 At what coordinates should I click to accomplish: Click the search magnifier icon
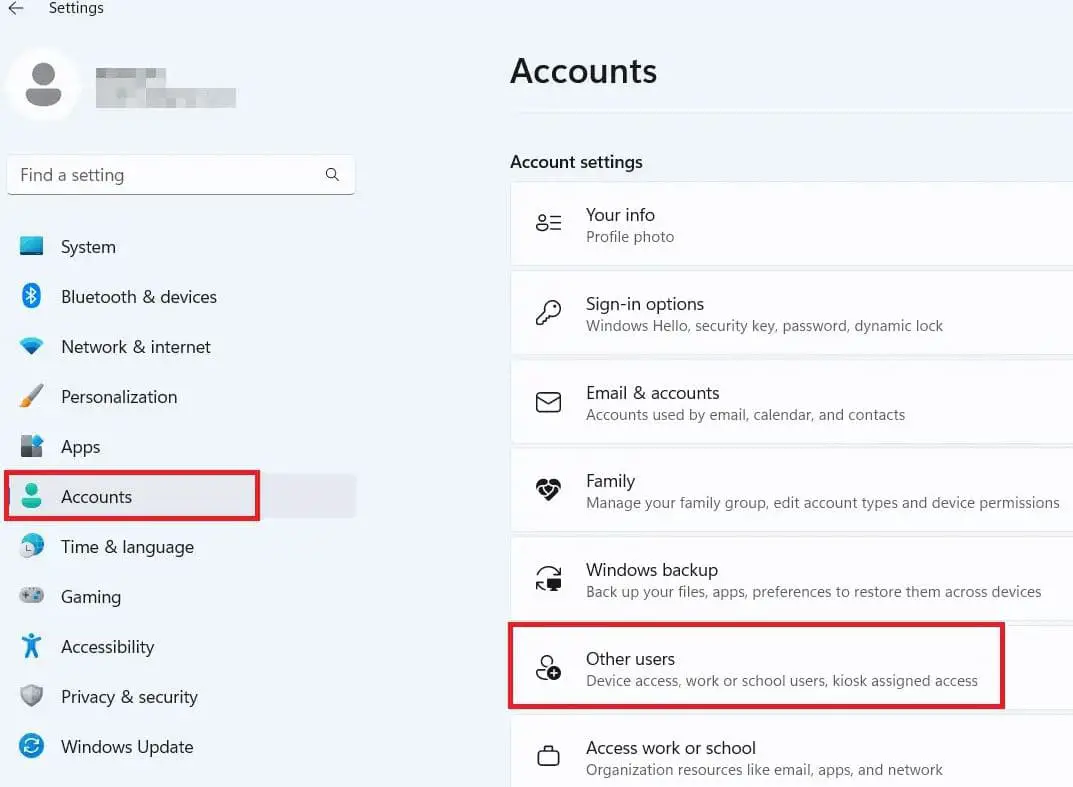coord(332,175)
